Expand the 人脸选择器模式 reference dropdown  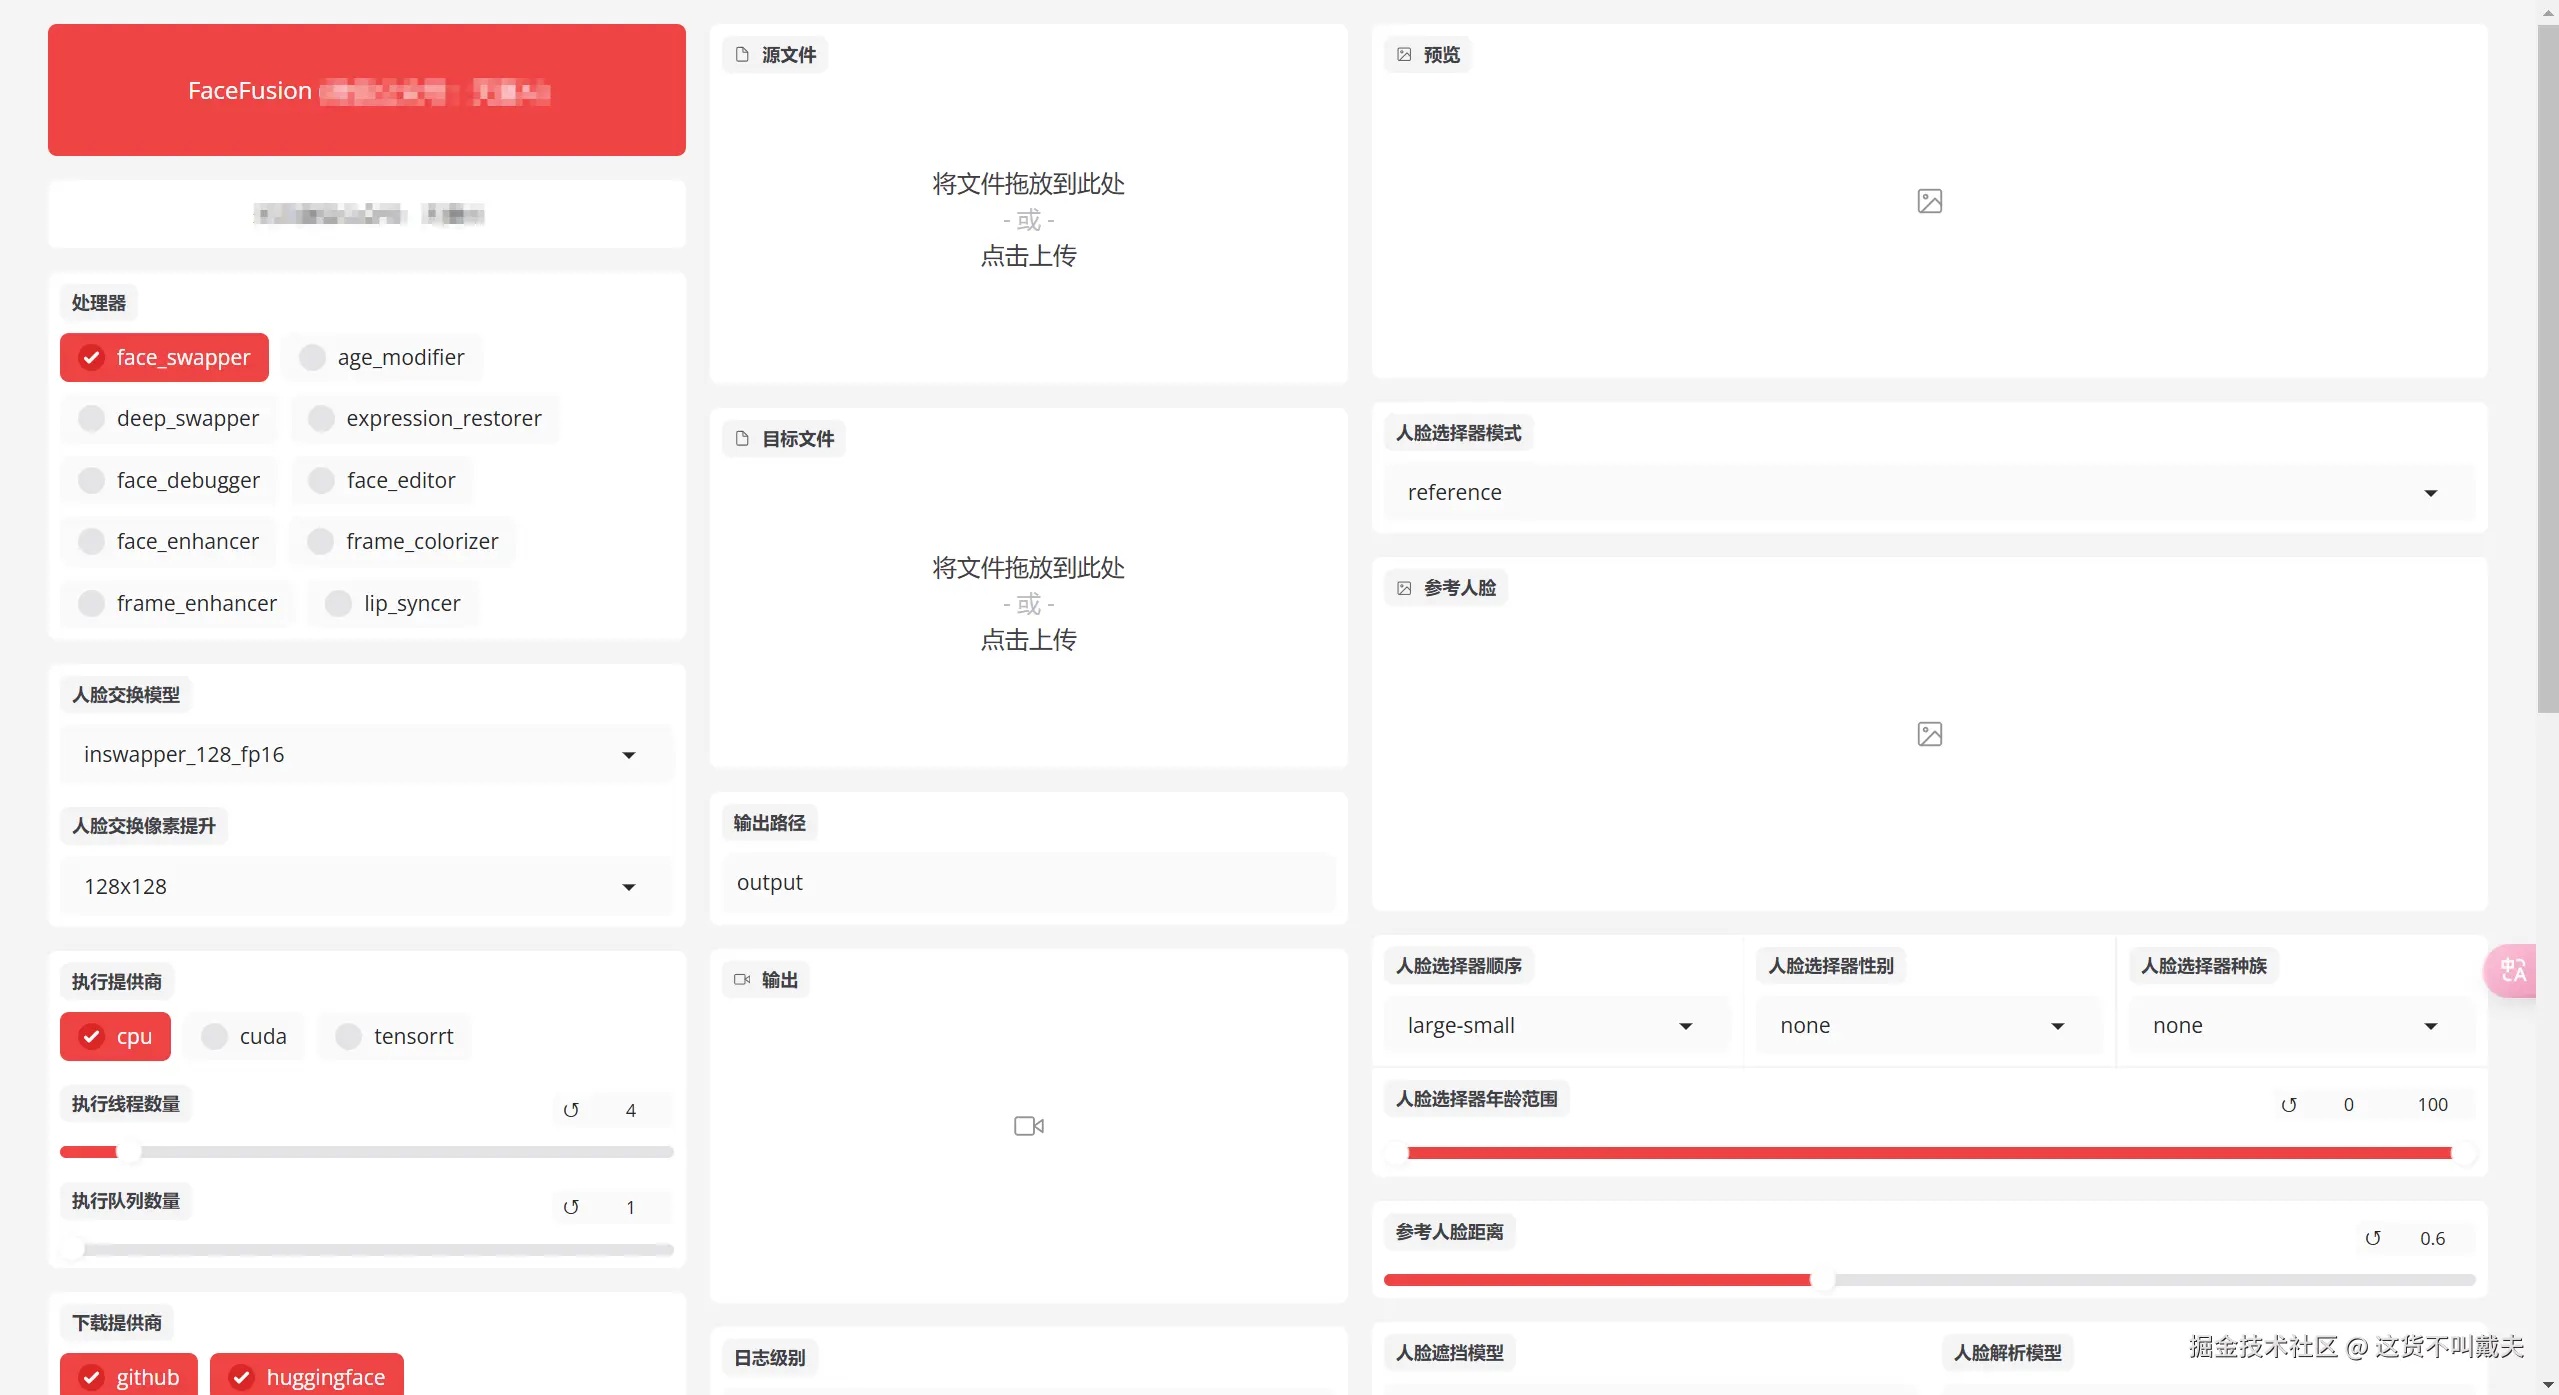1927,493
